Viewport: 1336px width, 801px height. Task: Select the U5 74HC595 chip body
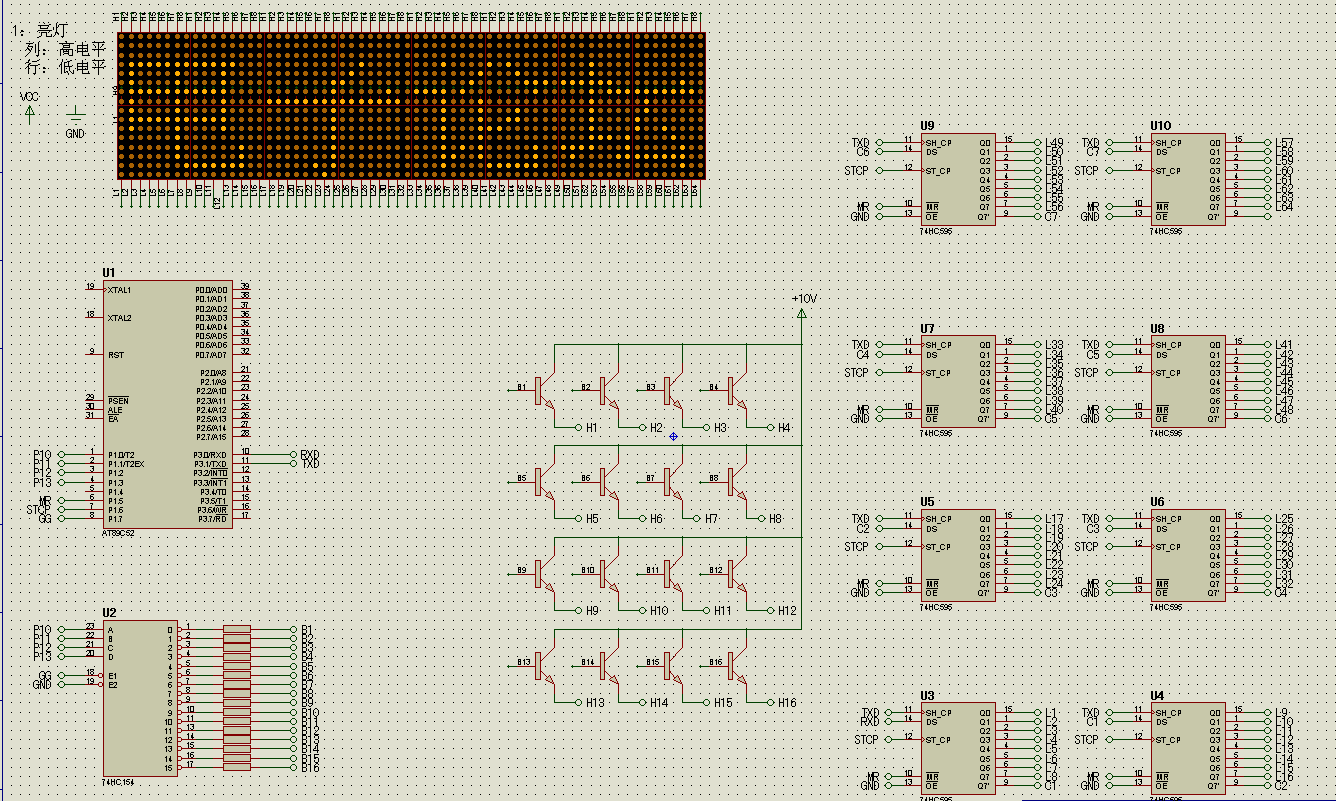click(x=958, y=556)
